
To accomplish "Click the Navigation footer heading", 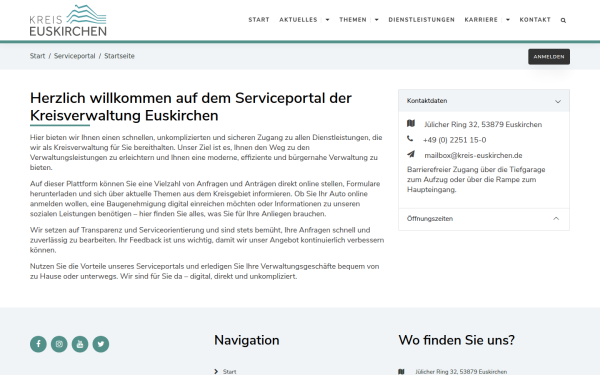I will [x=246, y=340].
